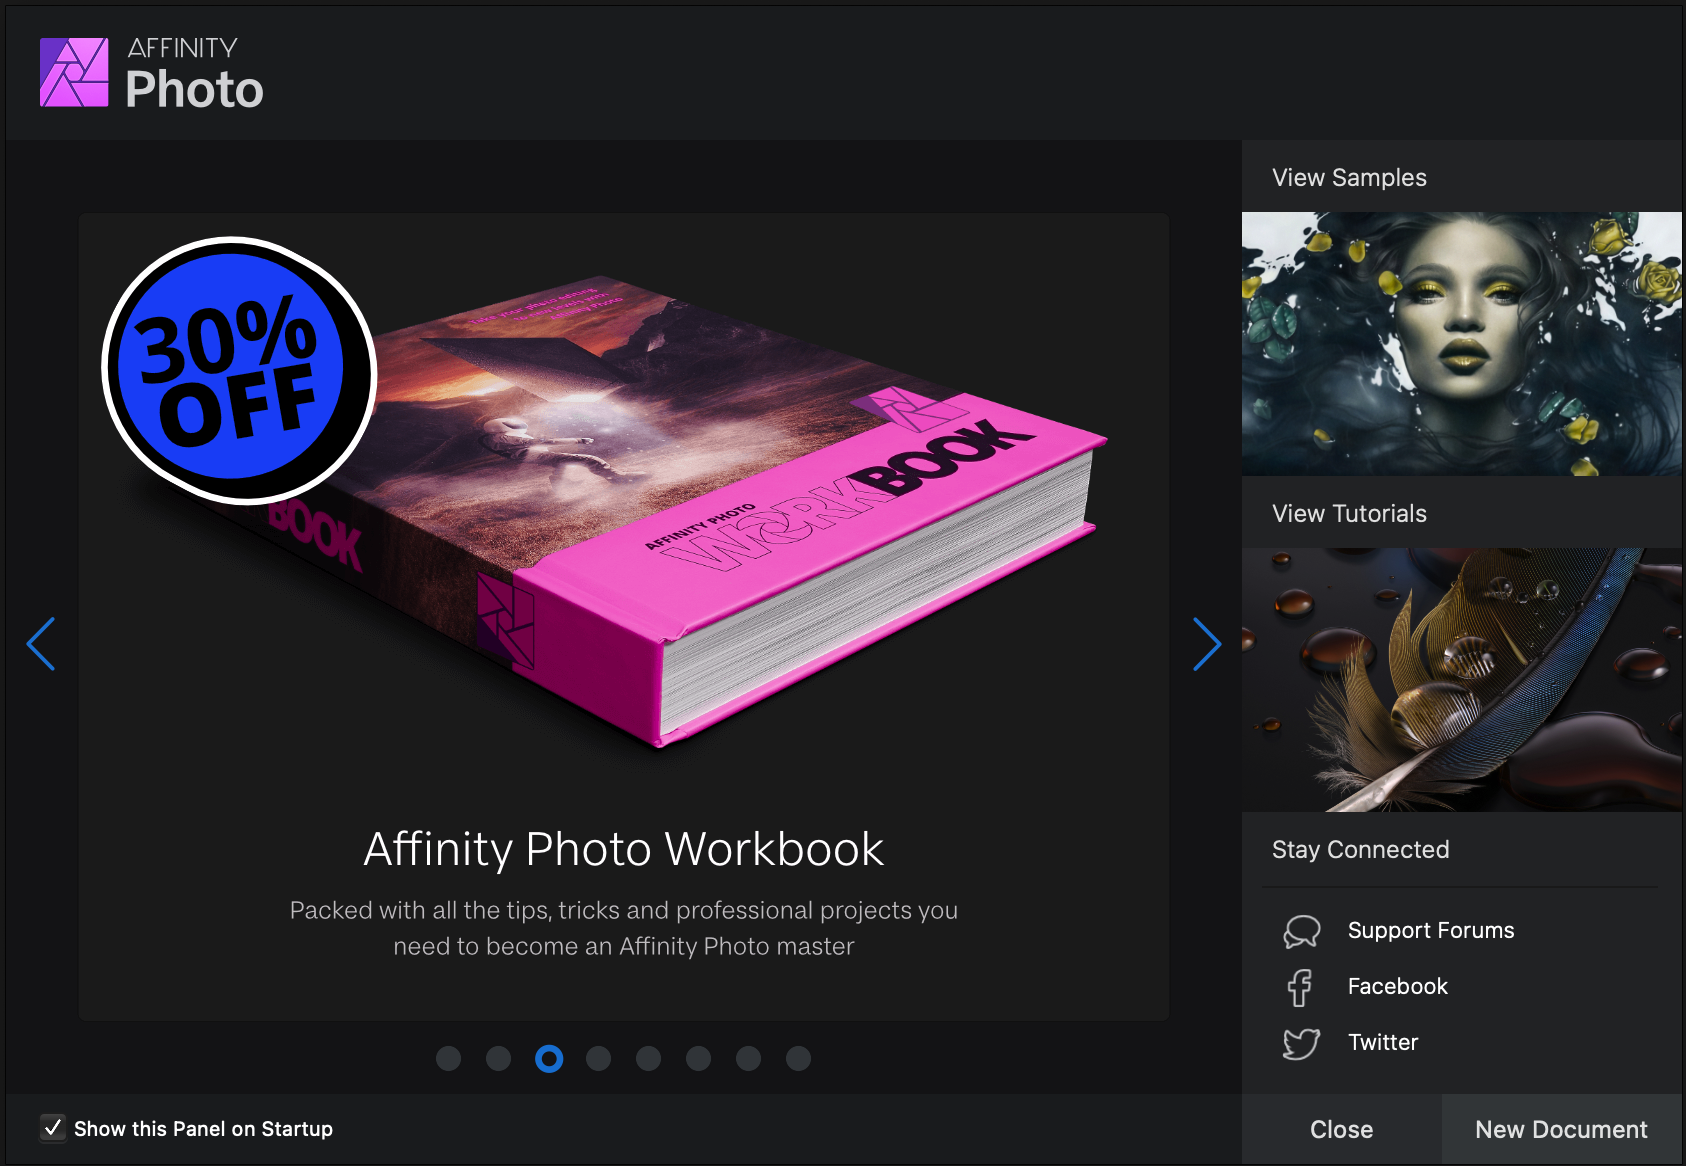Click the 'Packed with all the tips' description
Screen dimensions: 1686x1166
point(624,928)
